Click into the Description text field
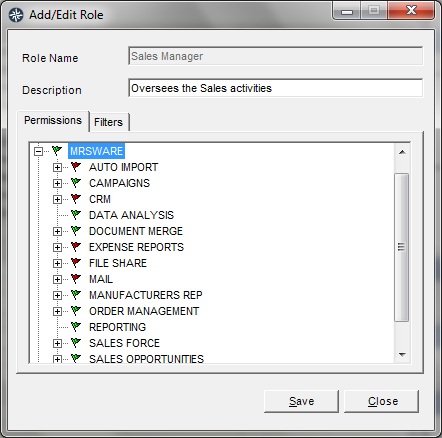Image resolution: width=442 pixels, height=438 pixels. [276, 88]
